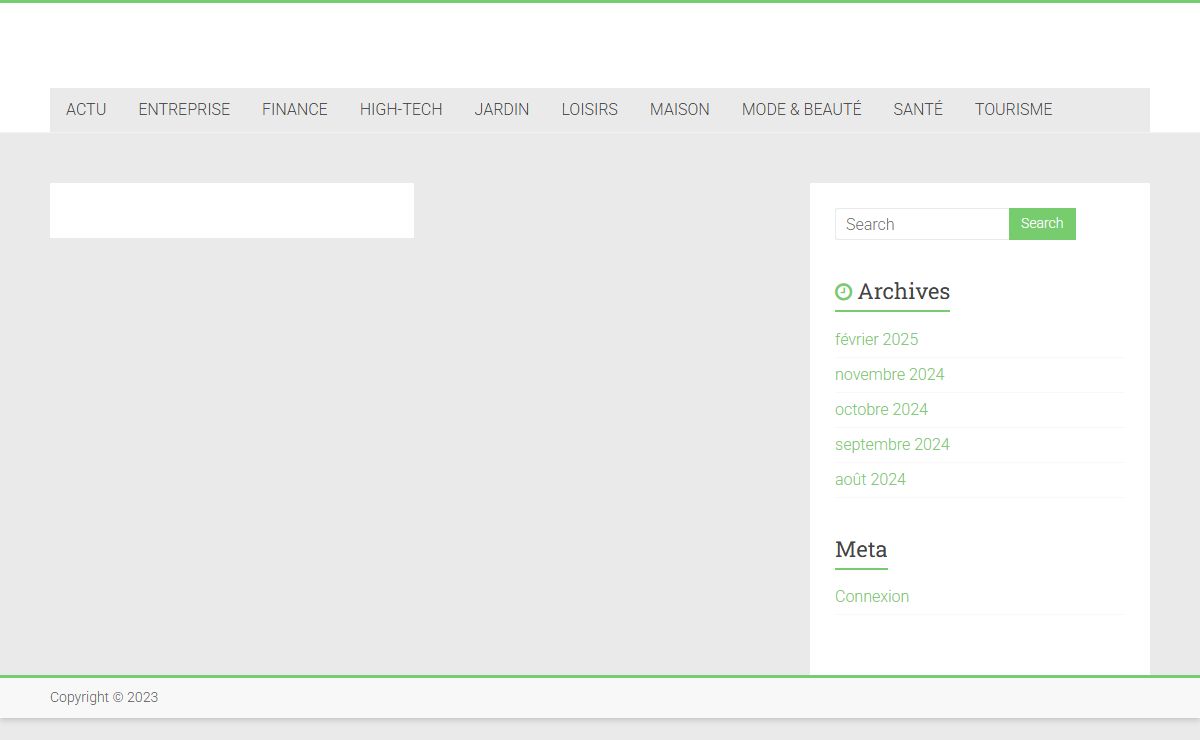View the novembre 2024 archive link
The height and width of the screenshot is (740, 1200).
pos(889,375)
